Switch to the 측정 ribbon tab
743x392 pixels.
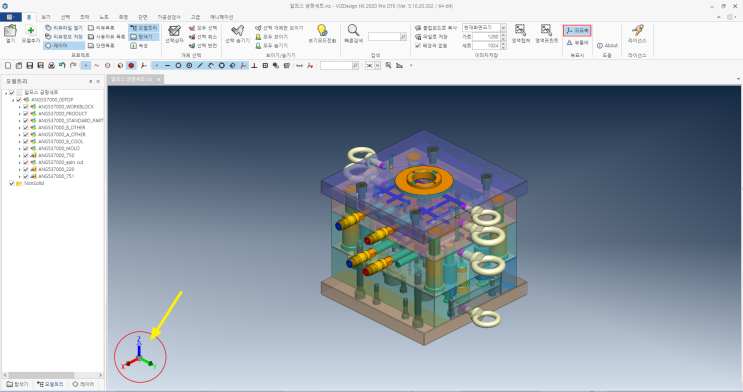coord(123,17)
